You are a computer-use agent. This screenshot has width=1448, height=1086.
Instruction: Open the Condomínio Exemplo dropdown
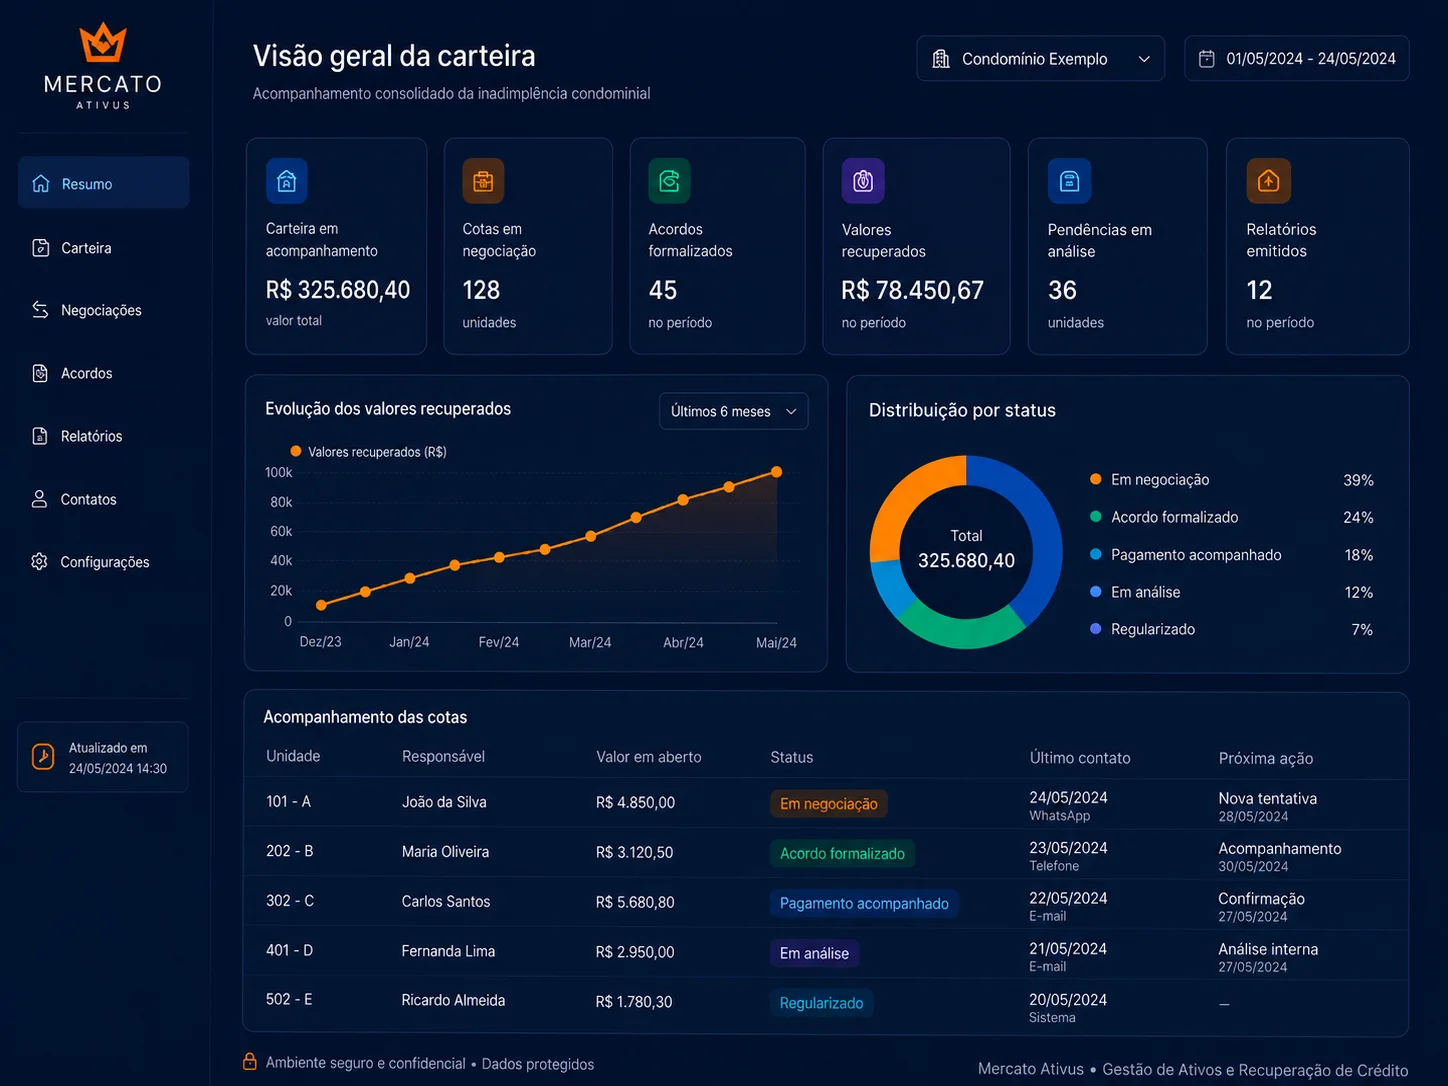(1040, 59)
